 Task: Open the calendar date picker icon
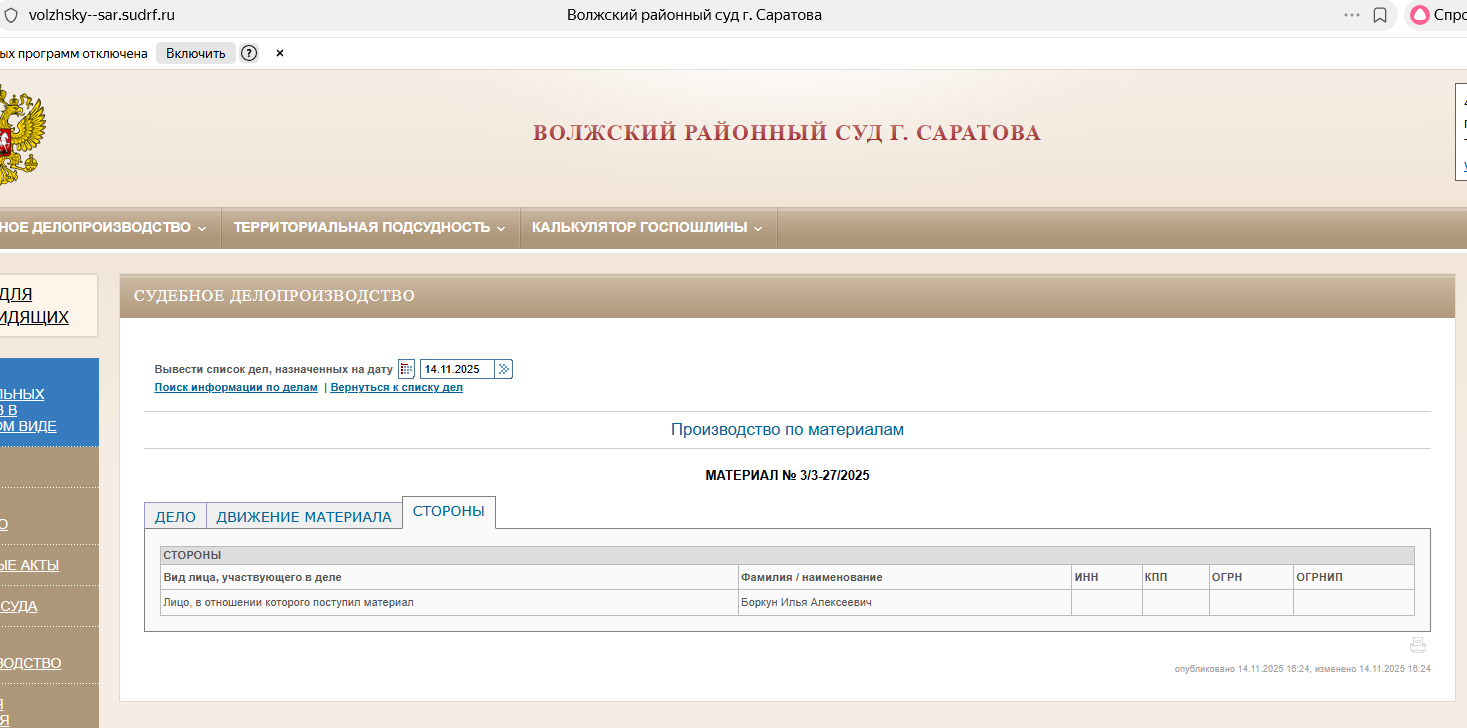[406, 369]
